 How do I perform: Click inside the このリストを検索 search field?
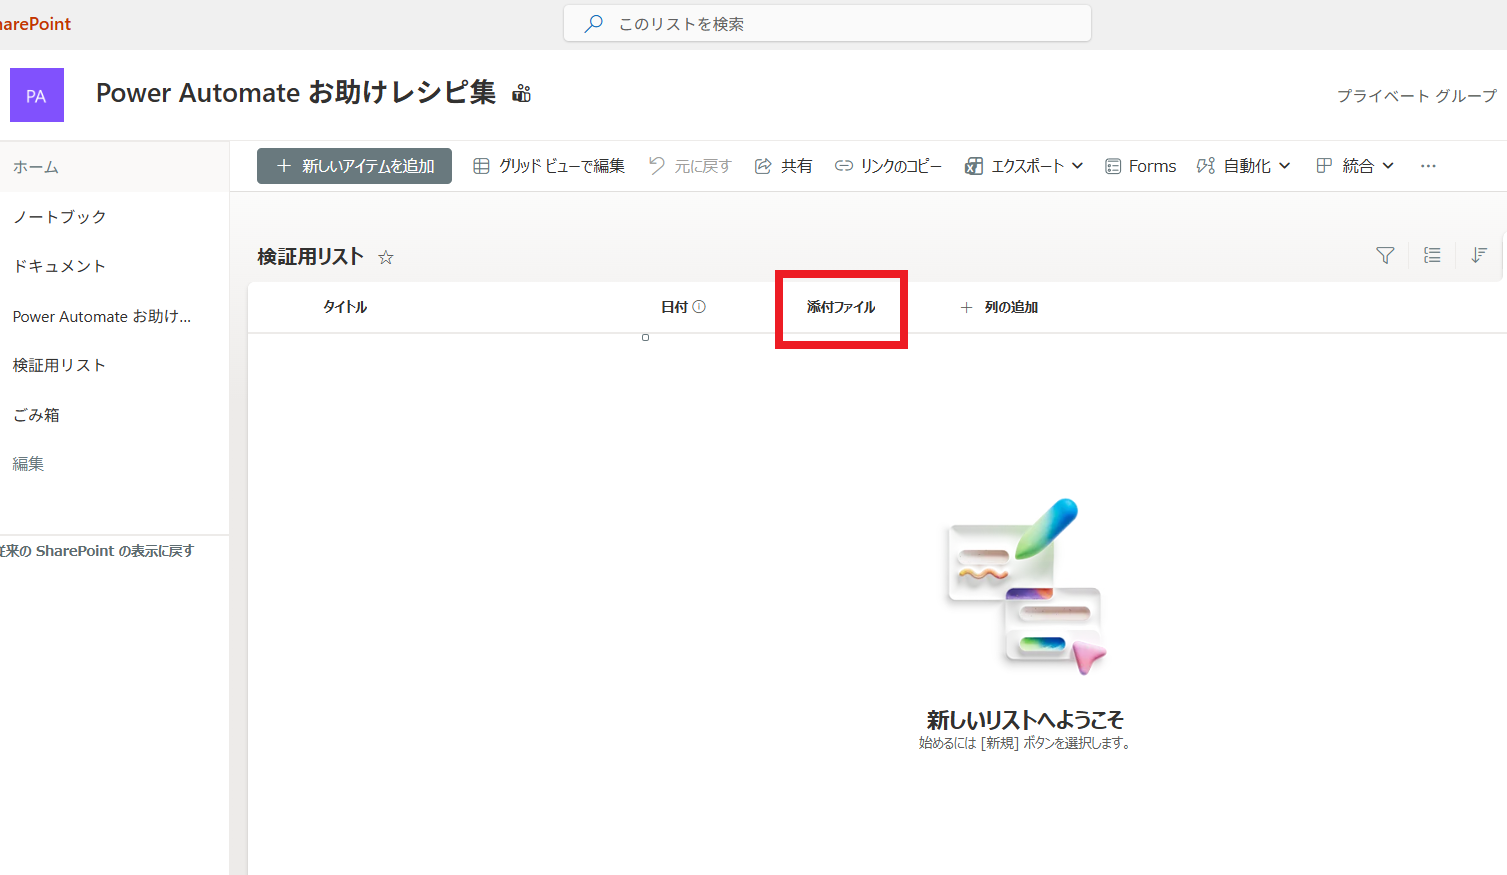coord(827,23)
